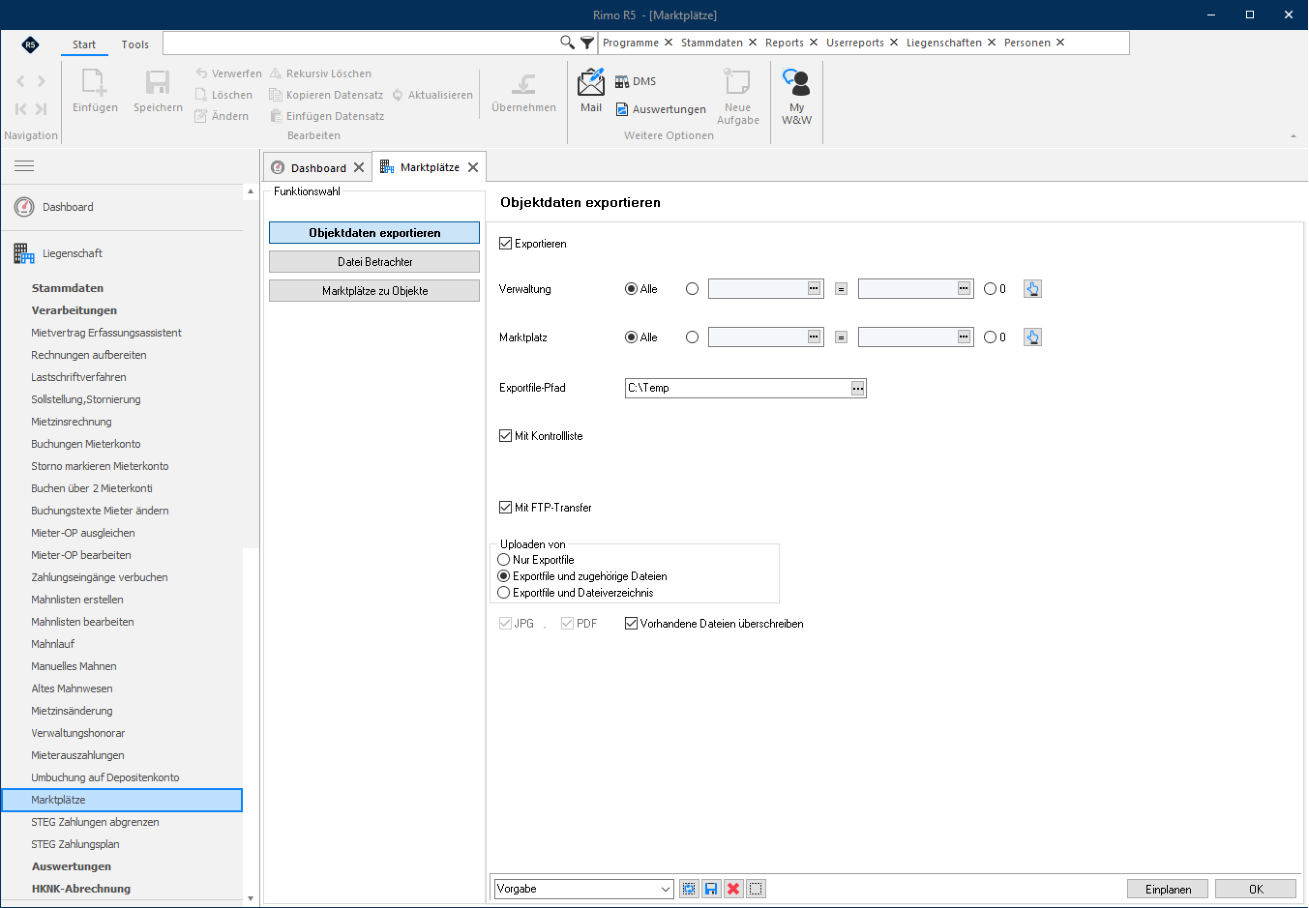This screenshot has height=908, width=1309.
Task: Select the 0 radio button for Verwaltung
Action: click(990, 289)
